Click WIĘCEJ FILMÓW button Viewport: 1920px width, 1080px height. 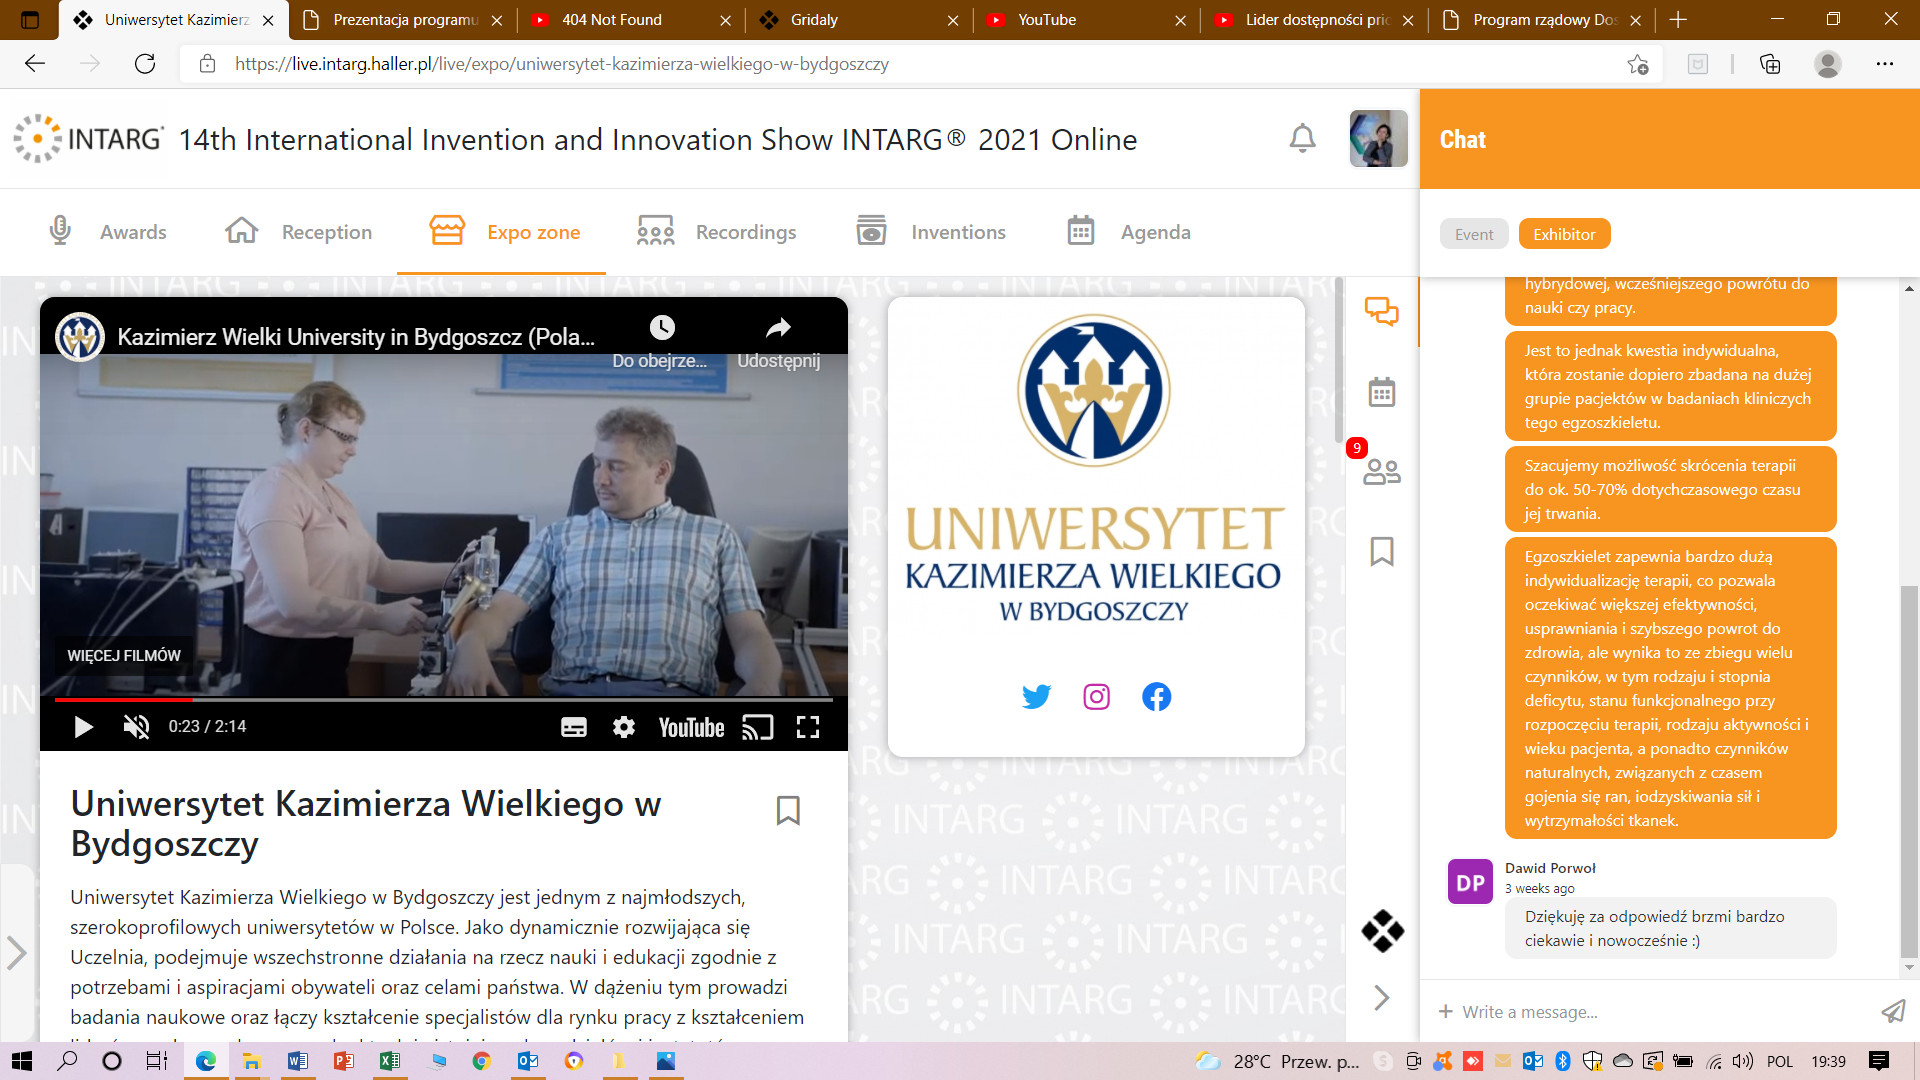[124, 655]
